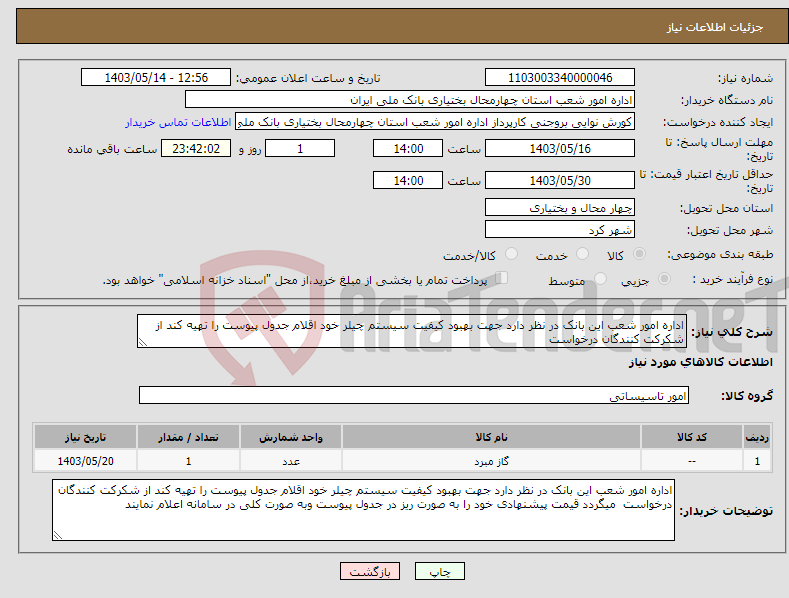The width and height of the screenshot is (789, 598).
Task: Click the resize handle of description textarea
Action: click(x=143, y=342)
